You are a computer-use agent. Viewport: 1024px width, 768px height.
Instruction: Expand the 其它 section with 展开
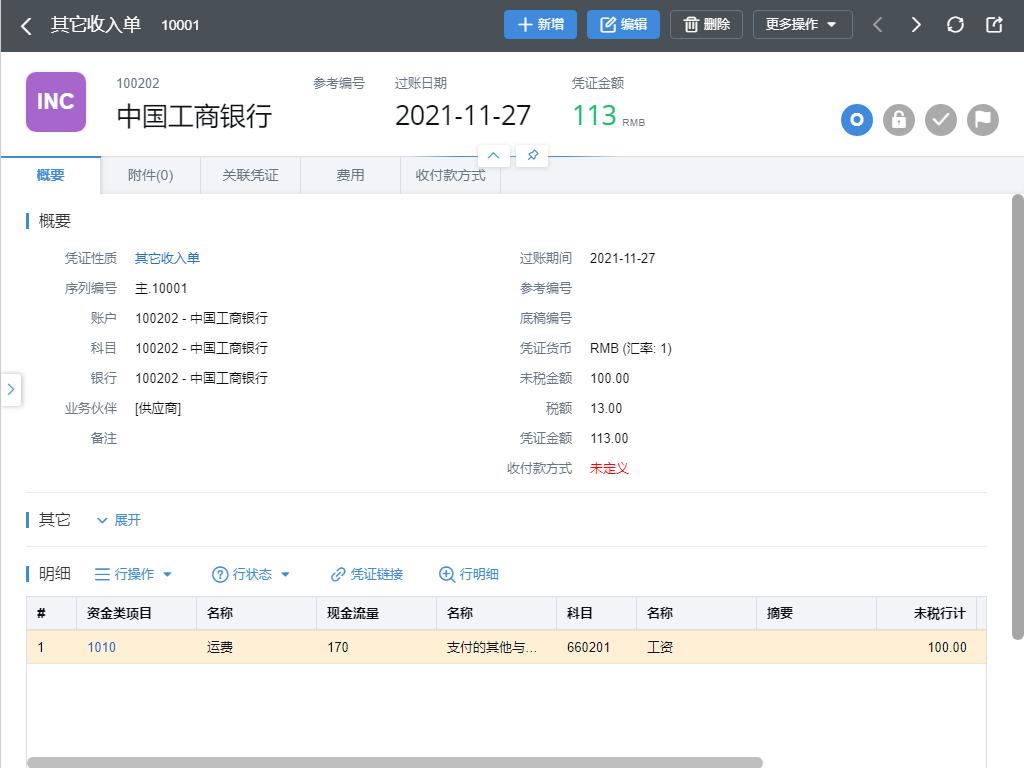pos(119,520)
